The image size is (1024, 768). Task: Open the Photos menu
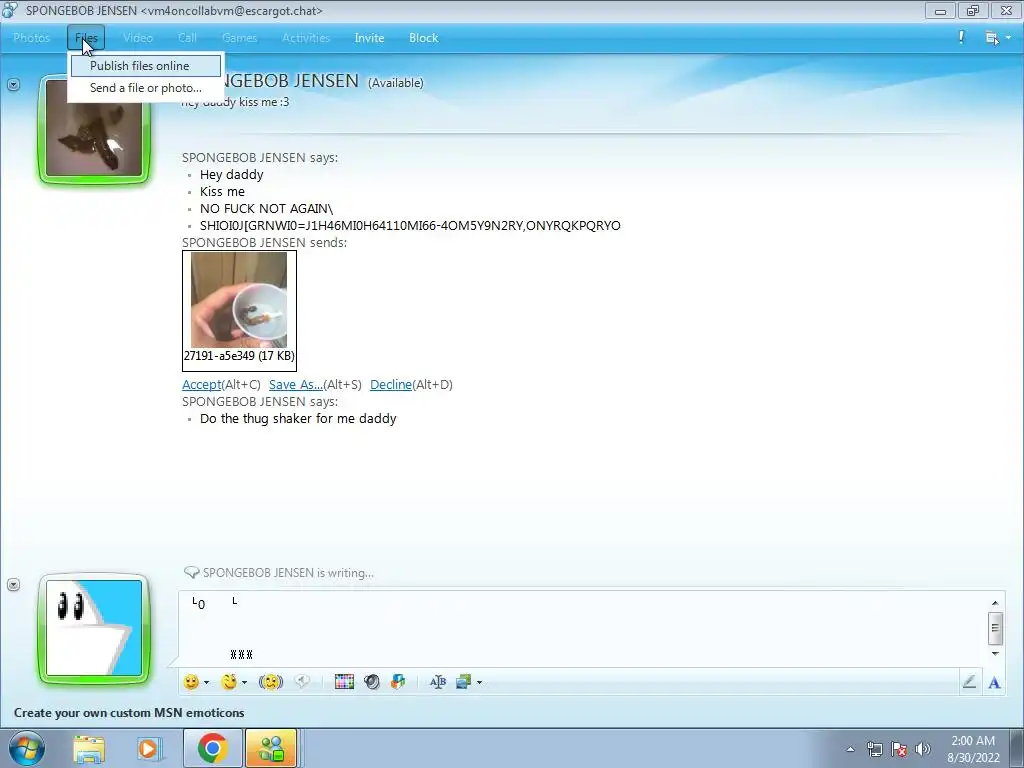[31, 38]
